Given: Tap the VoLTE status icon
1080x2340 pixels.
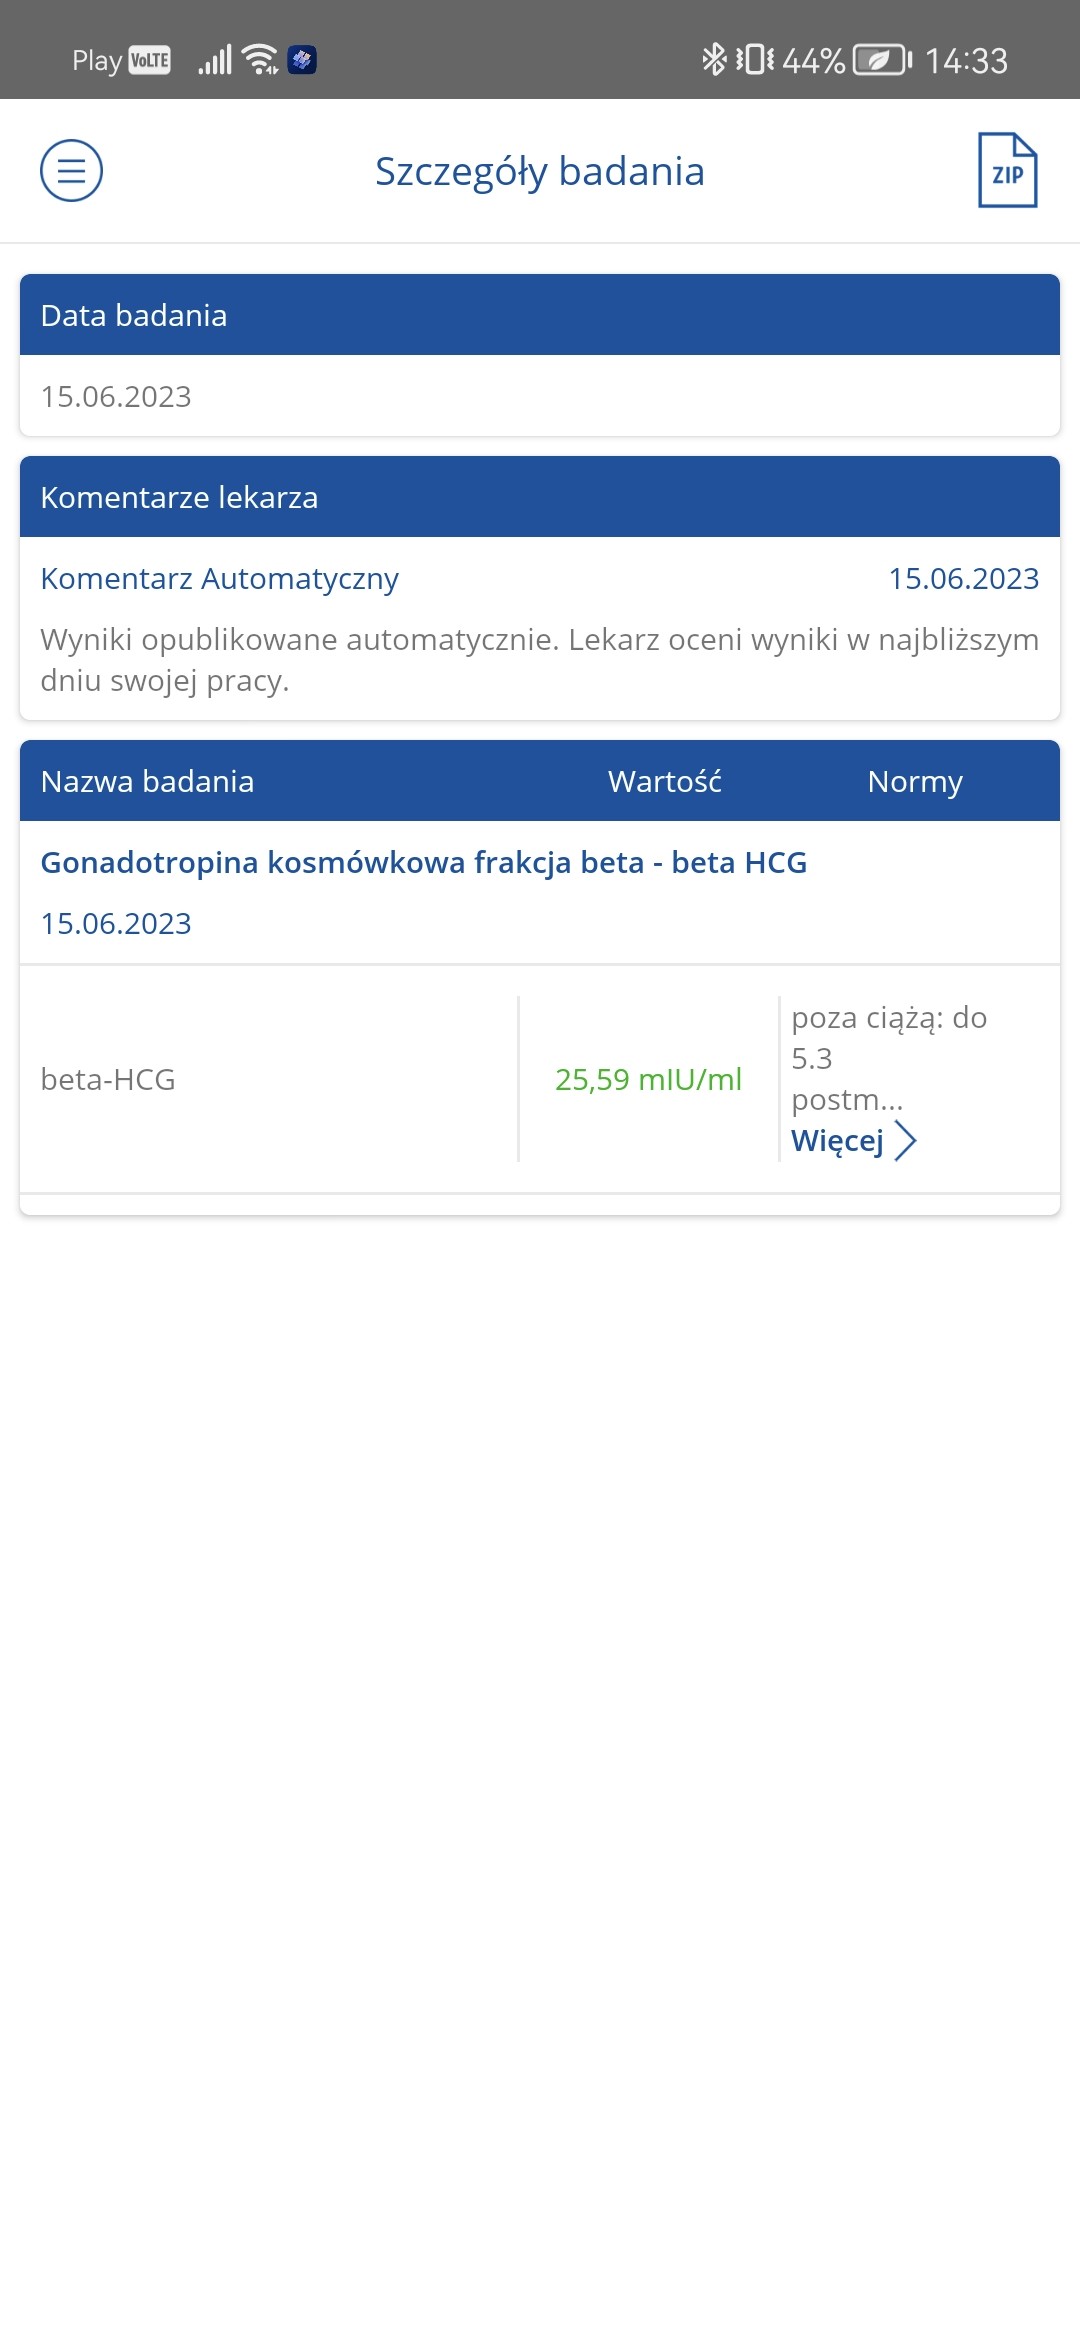Looking at the screenshot, I should 150,60.
